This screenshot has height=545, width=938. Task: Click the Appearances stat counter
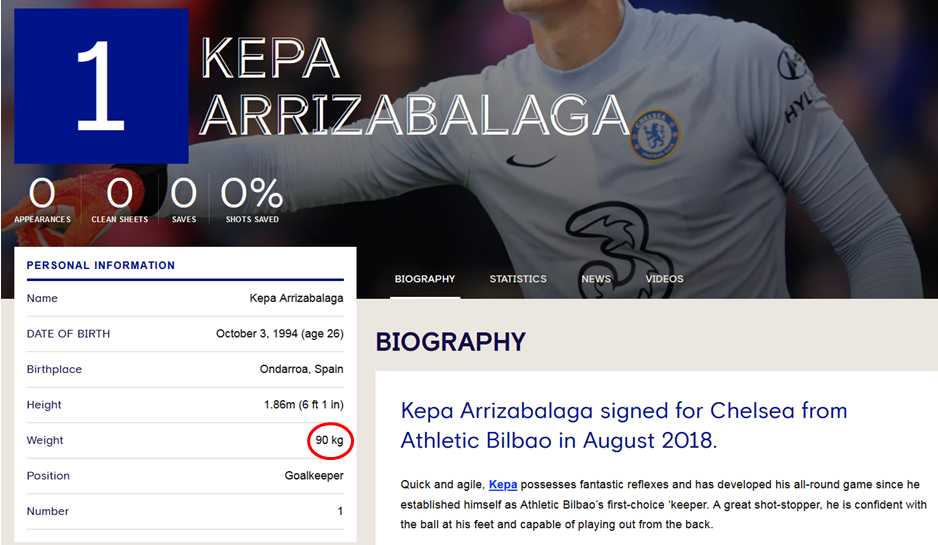42,200
